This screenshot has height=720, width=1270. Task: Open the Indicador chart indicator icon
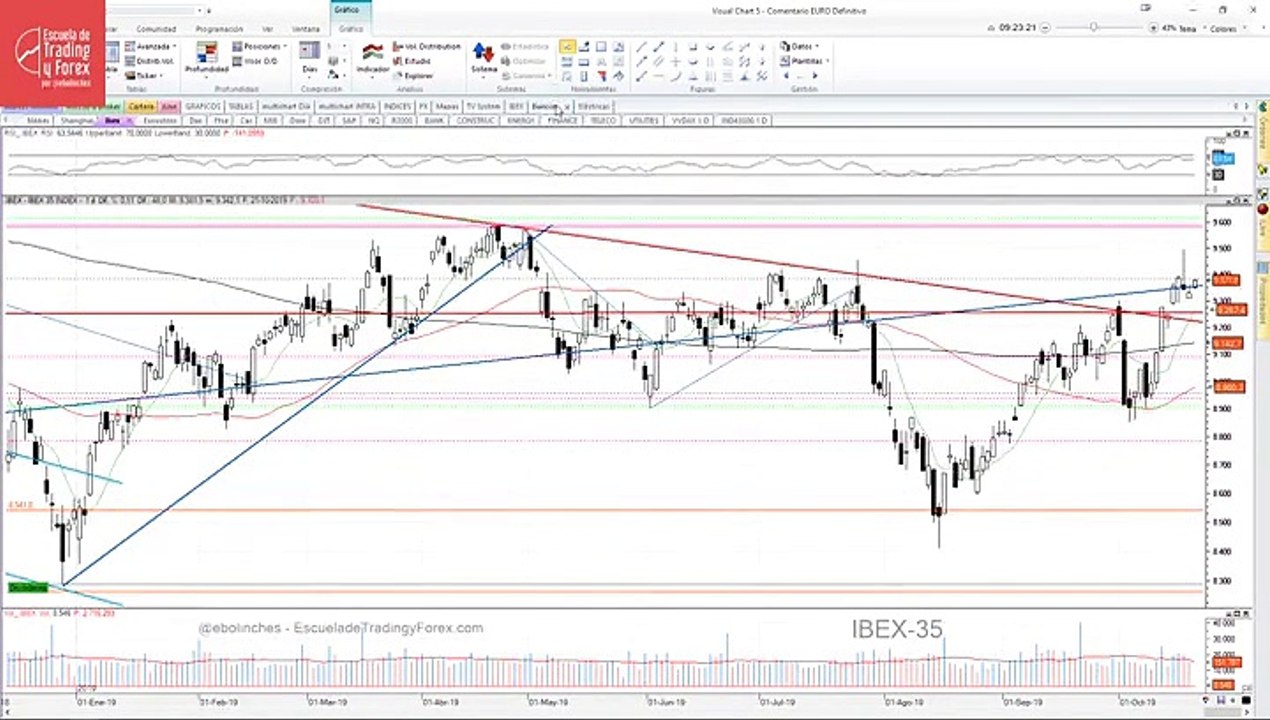[373, 58]
